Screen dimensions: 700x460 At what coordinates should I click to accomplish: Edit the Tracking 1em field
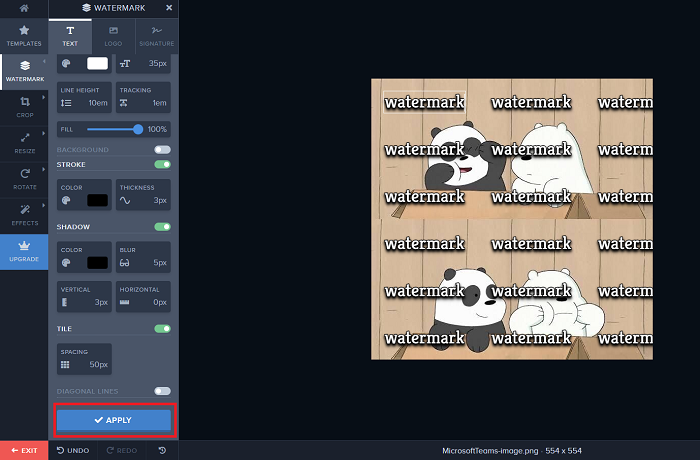click(143, 97)
